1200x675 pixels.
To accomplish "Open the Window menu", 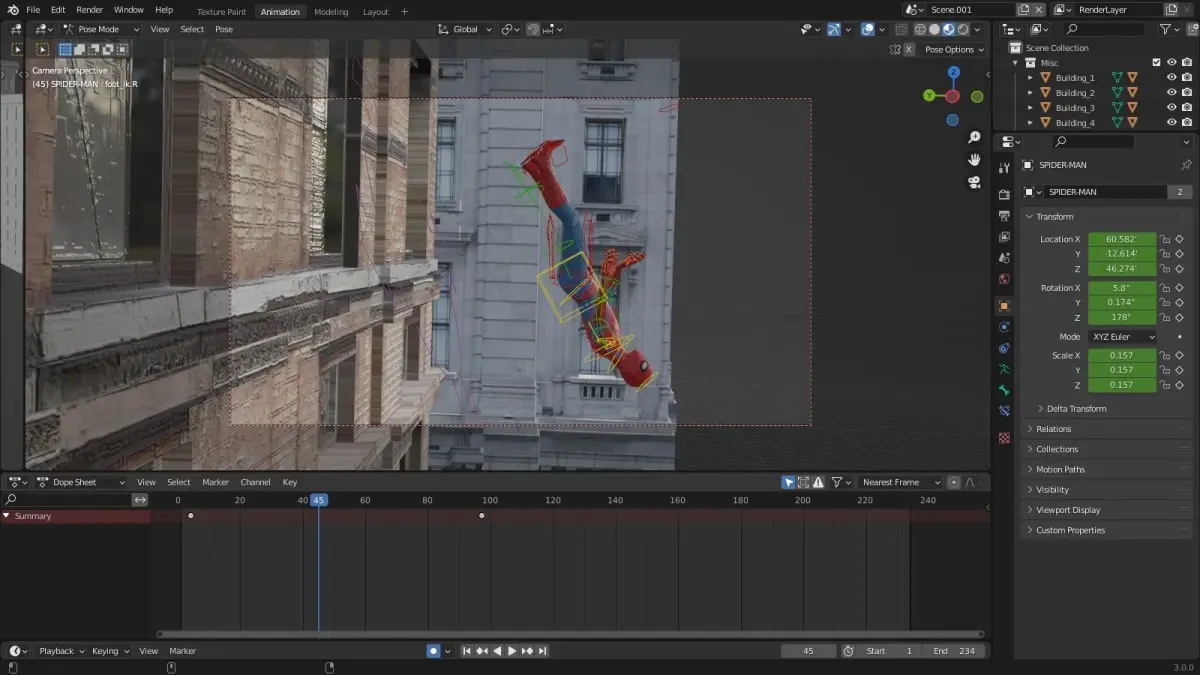I will click(x=128, y=10).
